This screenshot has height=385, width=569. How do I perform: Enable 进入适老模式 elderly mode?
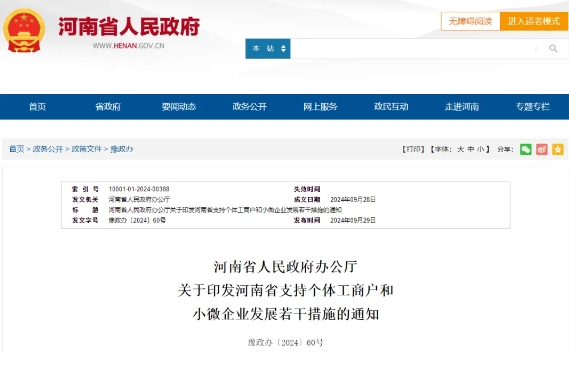pos(534,21)
